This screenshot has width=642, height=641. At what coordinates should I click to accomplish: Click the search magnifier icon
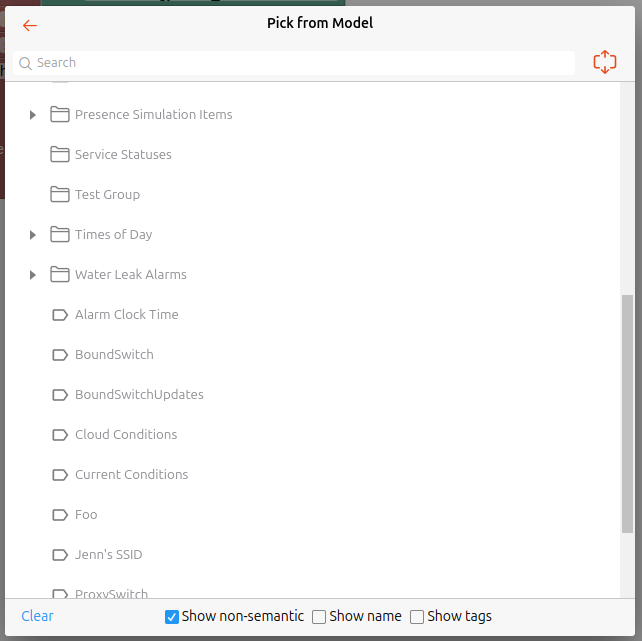click(25, 63)
